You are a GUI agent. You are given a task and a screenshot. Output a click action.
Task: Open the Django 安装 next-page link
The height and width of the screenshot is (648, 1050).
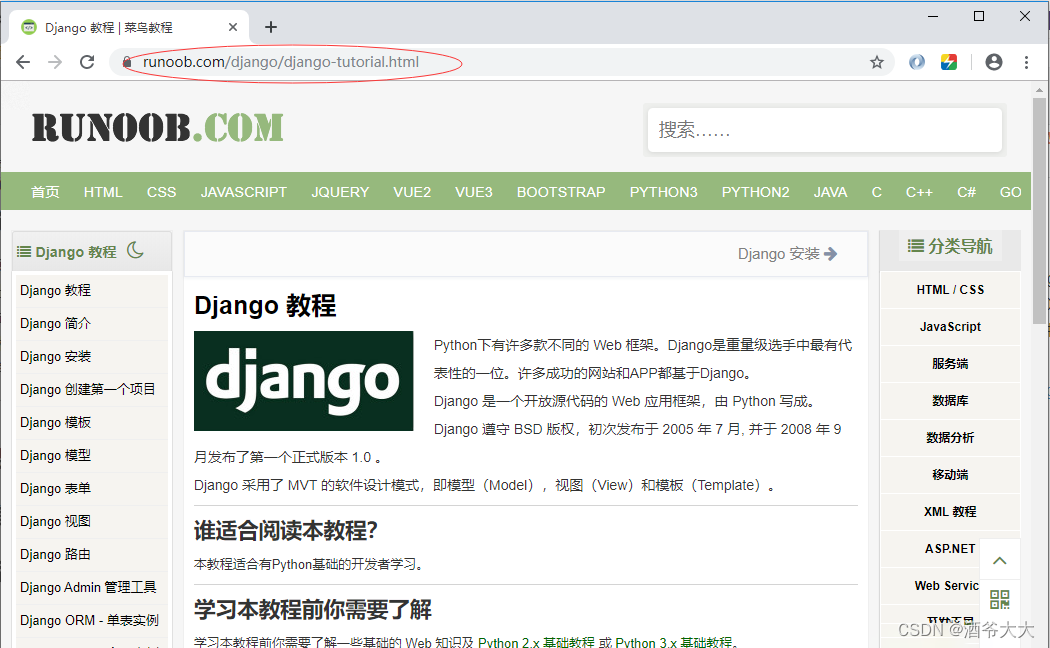(x=789, y=253)
